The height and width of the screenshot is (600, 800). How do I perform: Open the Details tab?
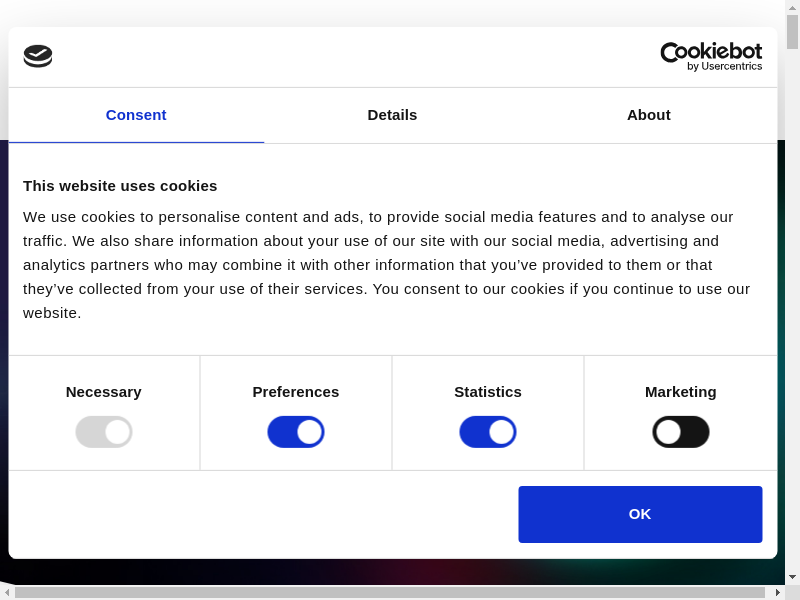[392, 115]
